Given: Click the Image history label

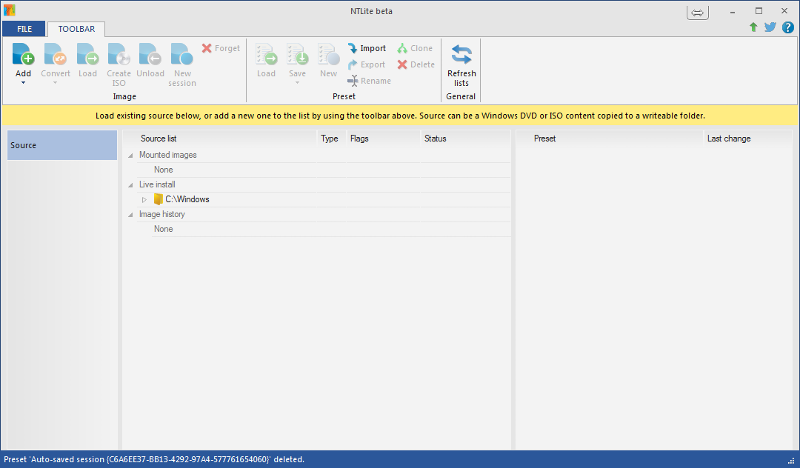Looking at the screenshot, I should [x=162, y=214].
